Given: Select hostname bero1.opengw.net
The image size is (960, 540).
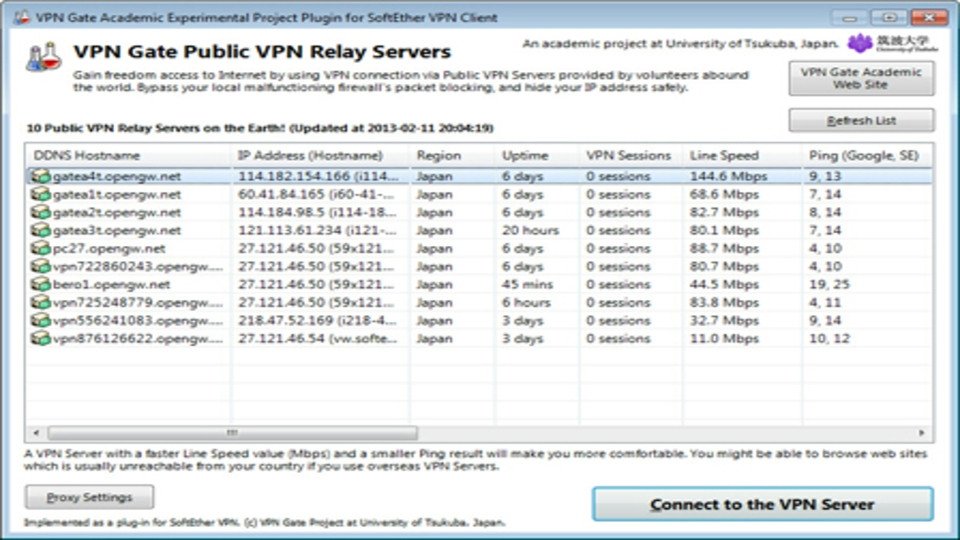Looking at the screenshot, I should point(111,285).
